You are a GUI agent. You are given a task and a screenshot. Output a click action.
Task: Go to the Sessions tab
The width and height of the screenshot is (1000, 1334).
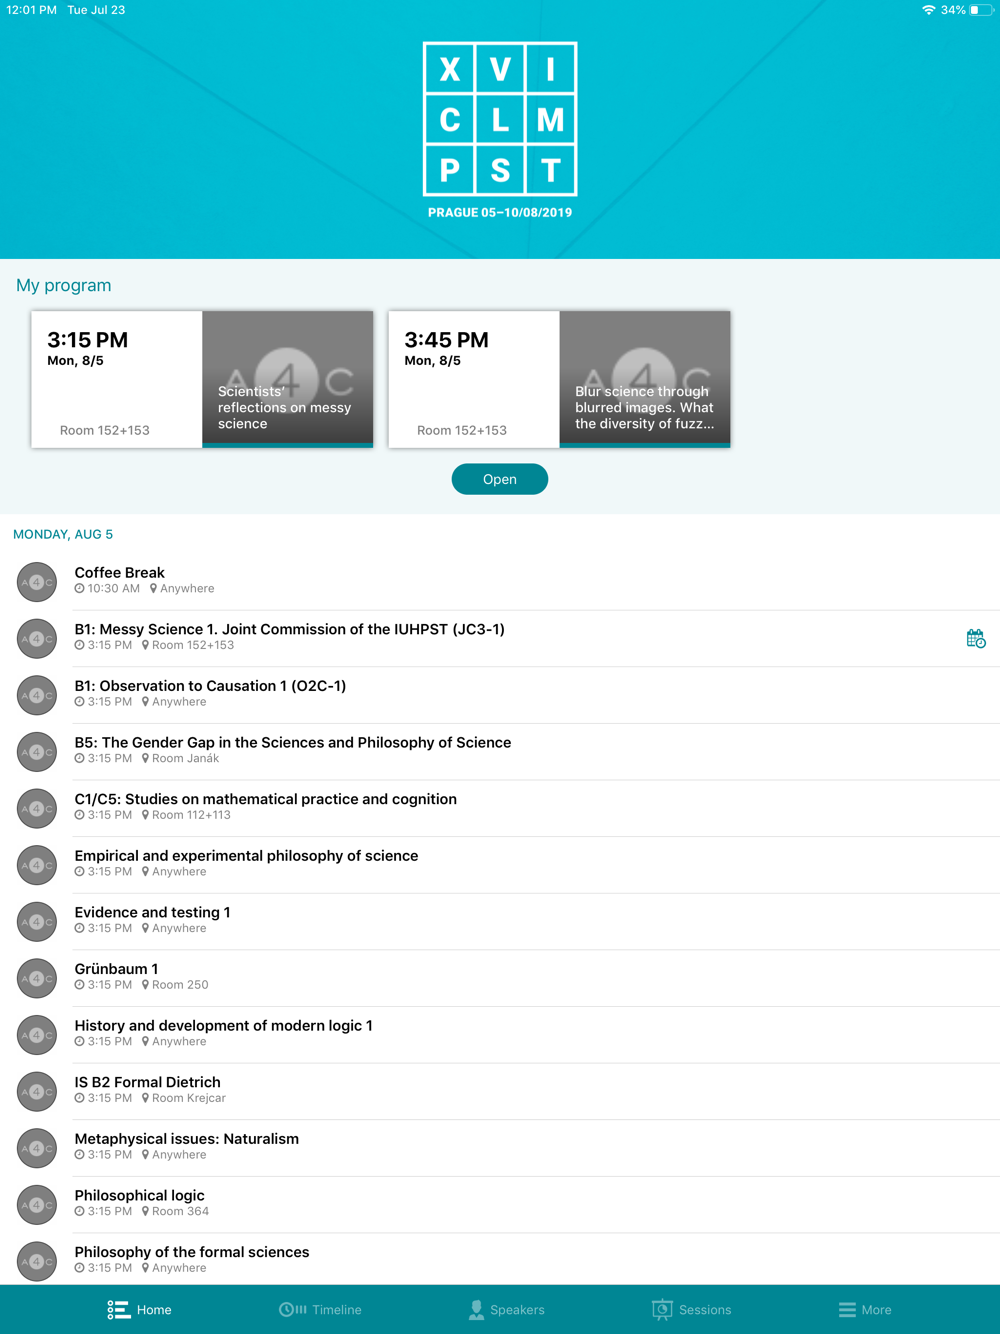692,1310
